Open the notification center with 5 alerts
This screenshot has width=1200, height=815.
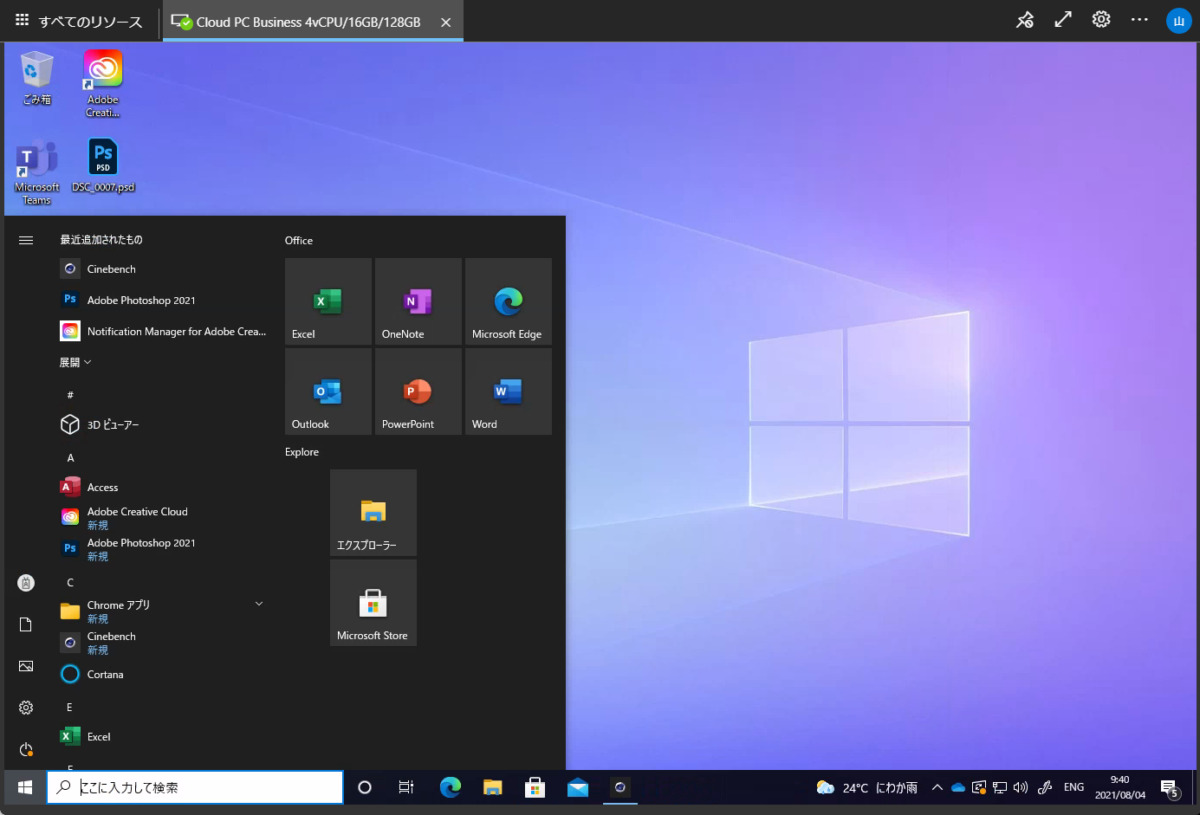(x=1170, y=788)
